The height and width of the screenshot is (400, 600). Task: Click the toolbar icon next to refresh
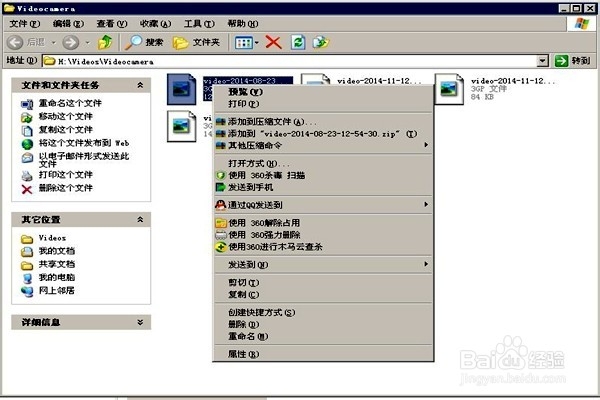tap(321, 42)
